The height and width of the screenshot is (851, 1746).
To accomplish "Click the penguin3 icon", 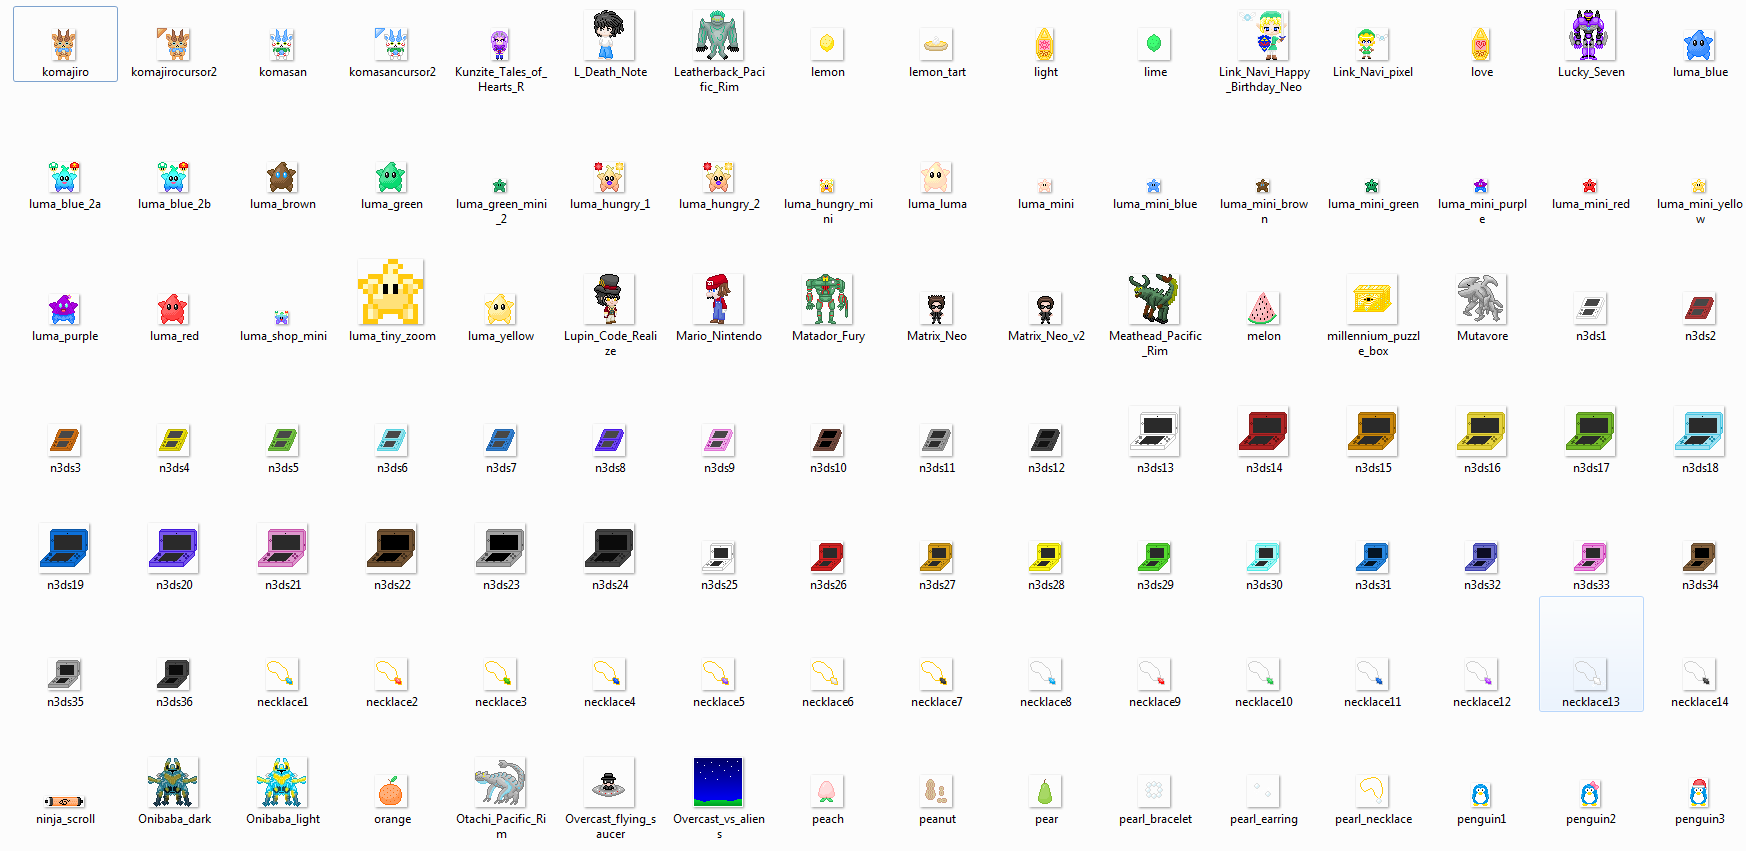I will tap(1698, 791).
